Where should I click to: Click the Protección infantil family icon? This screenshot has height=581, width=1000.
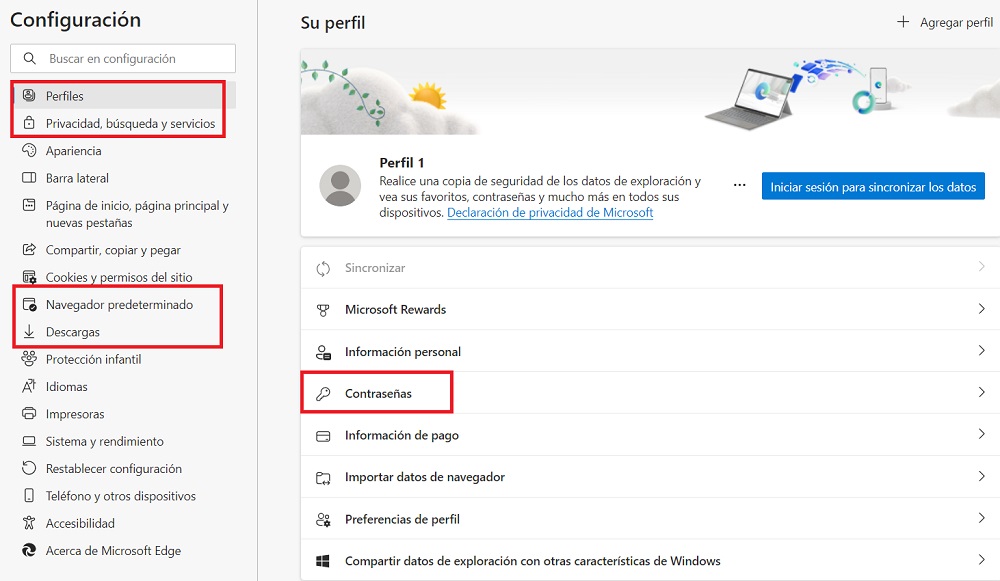click(x=29, y=358)
